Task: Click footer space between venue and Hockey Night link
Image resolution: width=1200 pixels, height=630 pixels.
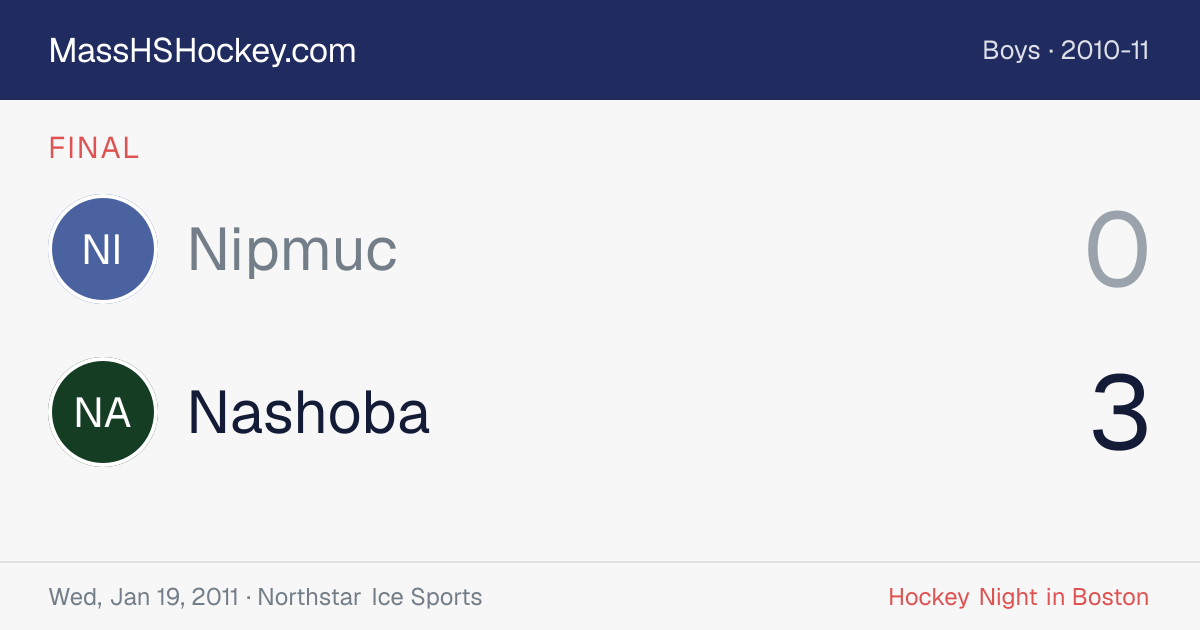Action: 685,597
